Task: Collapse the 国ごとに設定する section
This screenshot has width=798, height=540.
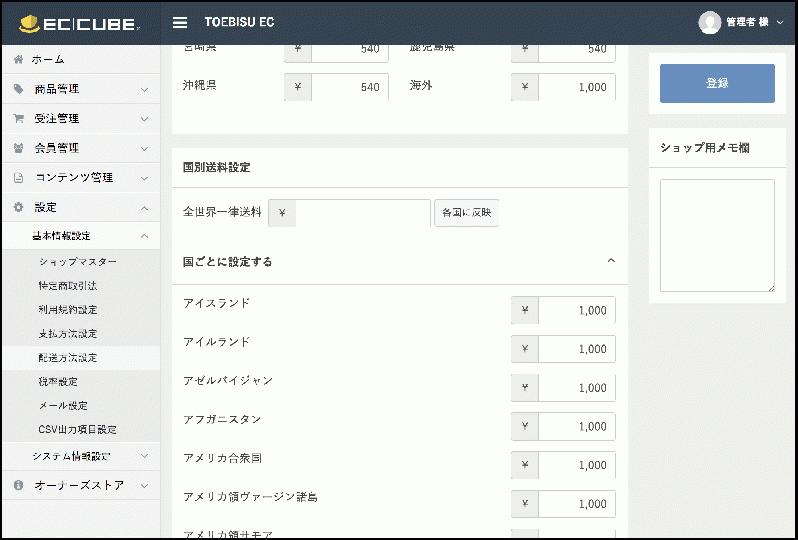Action: point(611,261)
